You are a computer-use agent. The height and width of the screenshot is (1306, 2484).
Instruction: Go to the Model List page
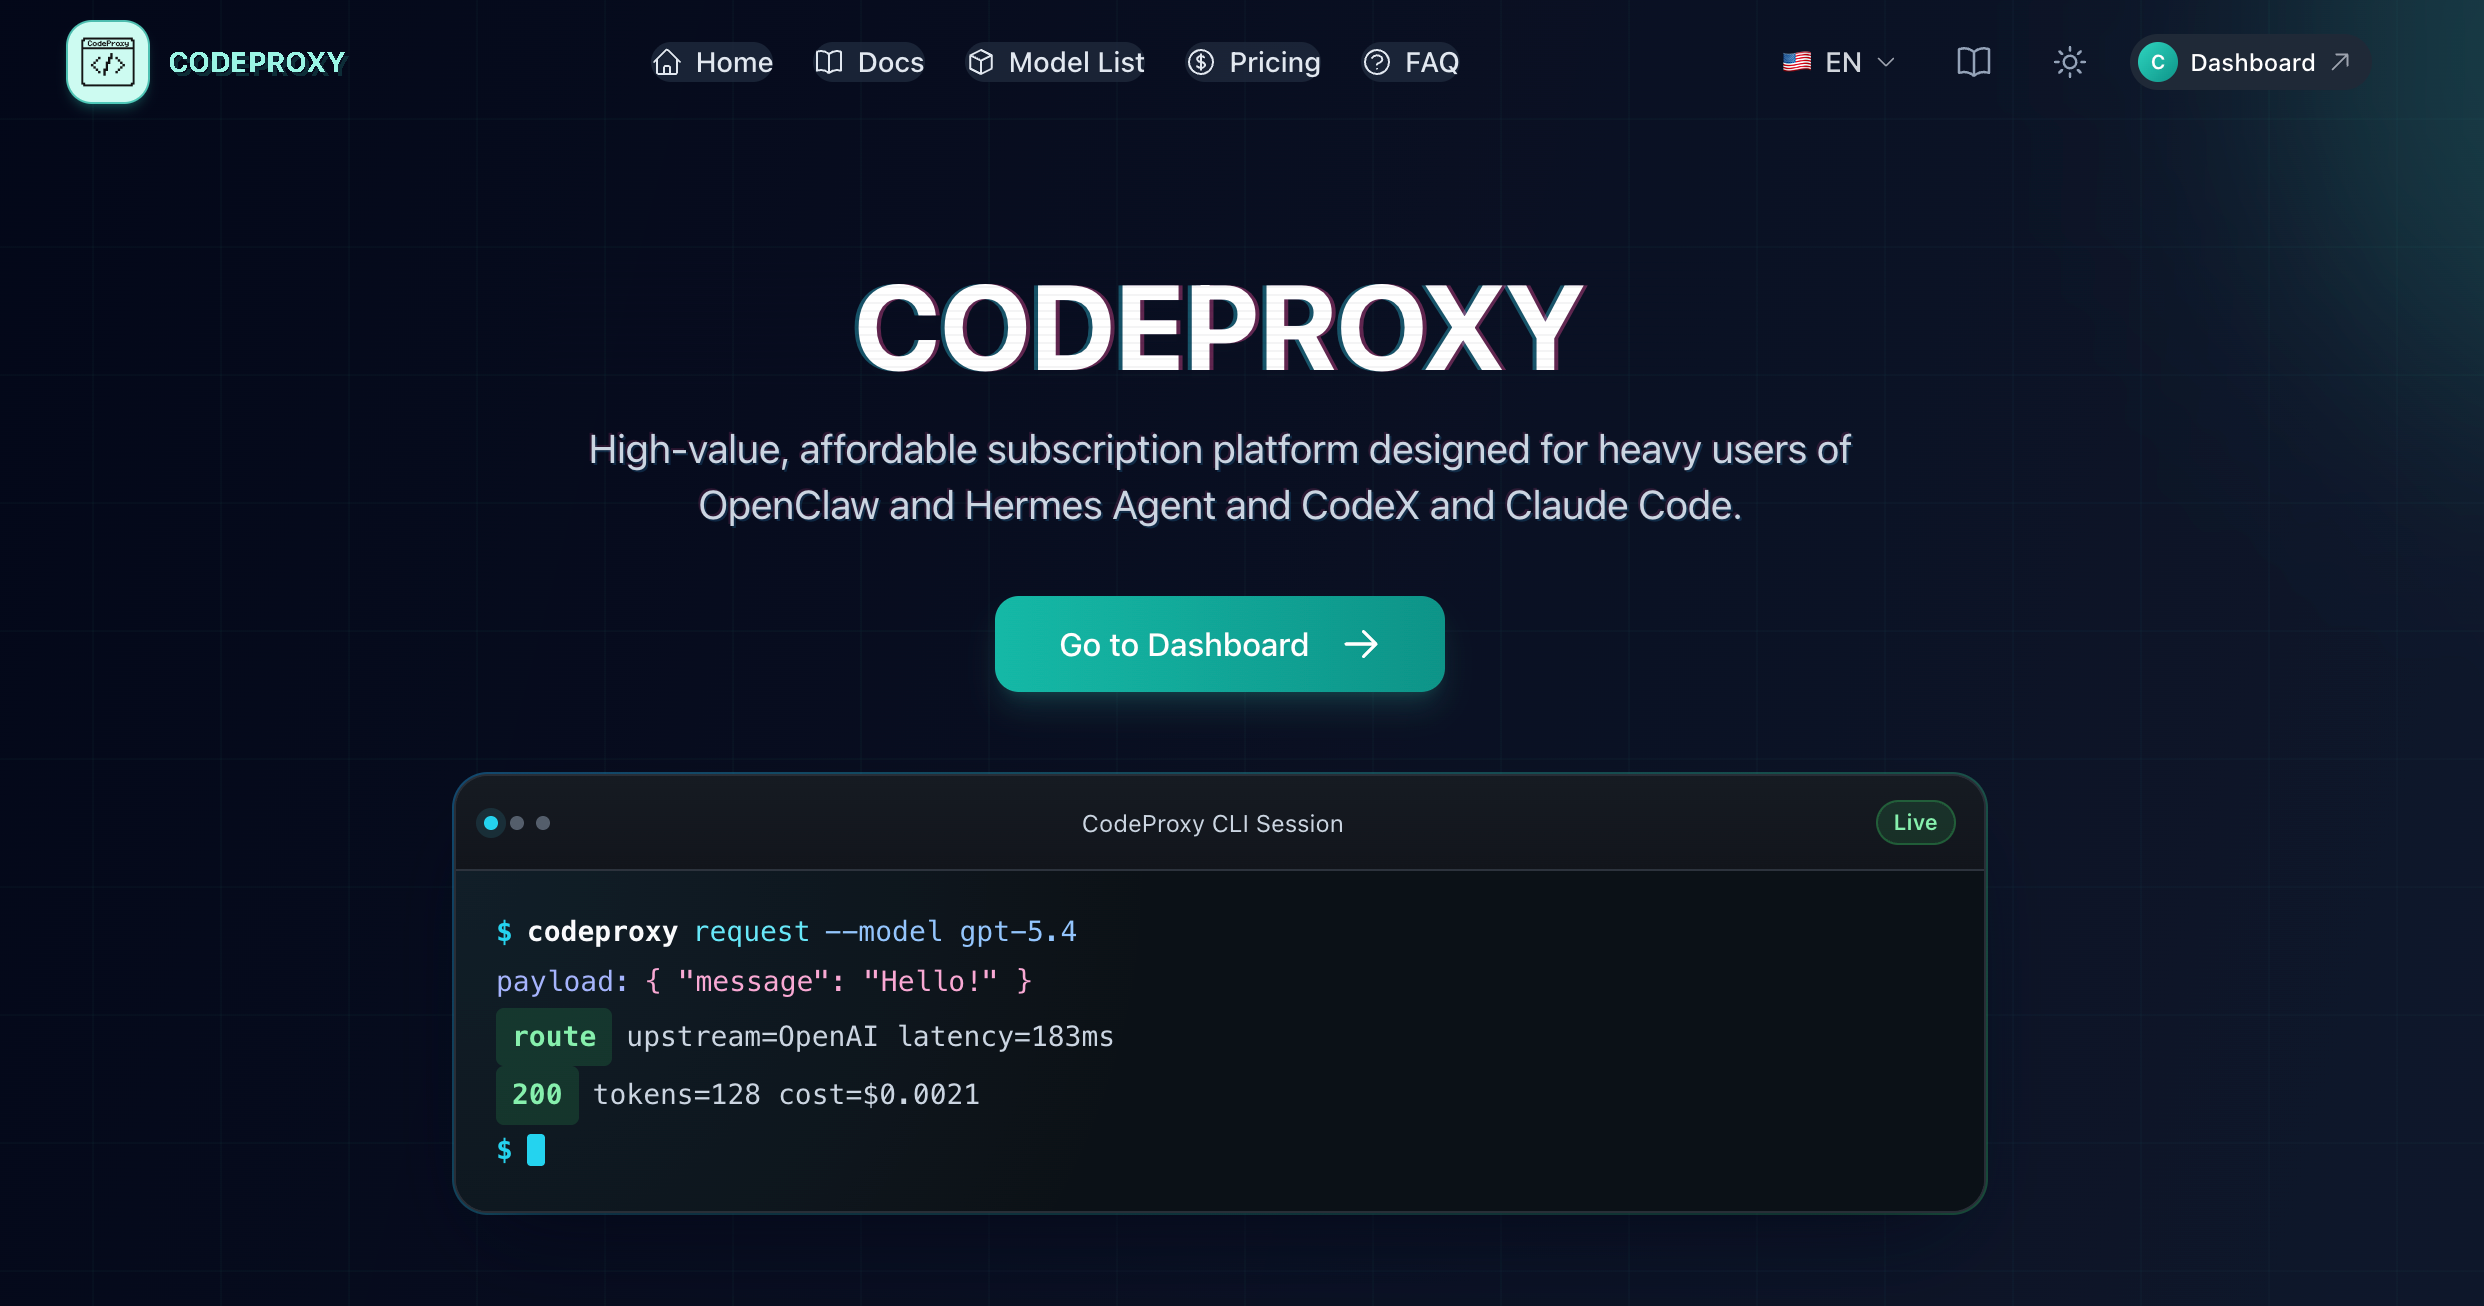point(1055,62)
